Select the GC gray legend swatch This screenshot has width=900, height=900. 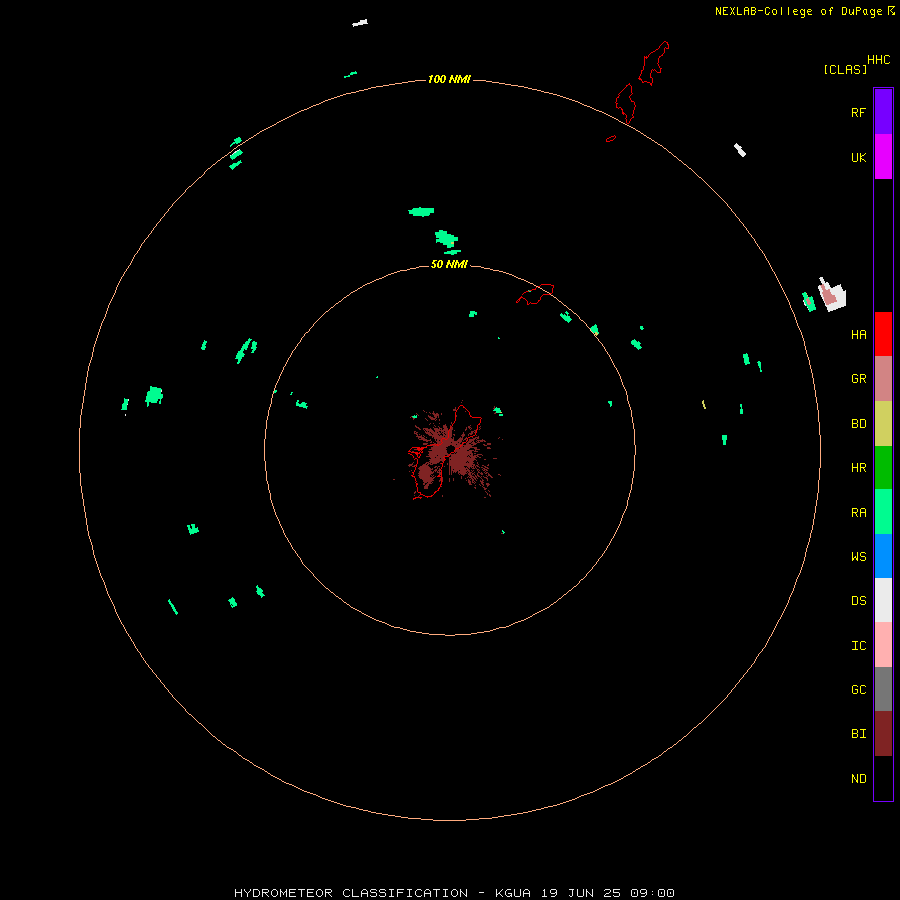coord(883,689)
